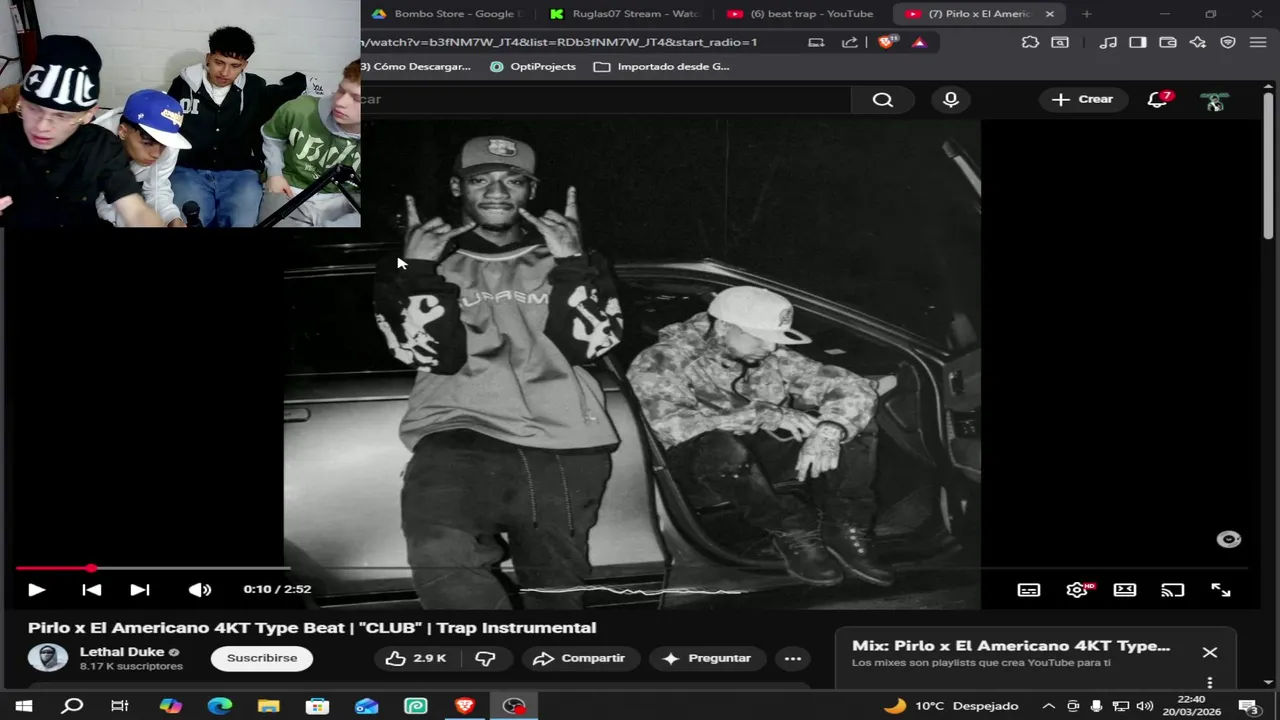This screenshot has width=1280, height=720.
Task: Open video player settings gear
Action: click(x=1077, y=590)
